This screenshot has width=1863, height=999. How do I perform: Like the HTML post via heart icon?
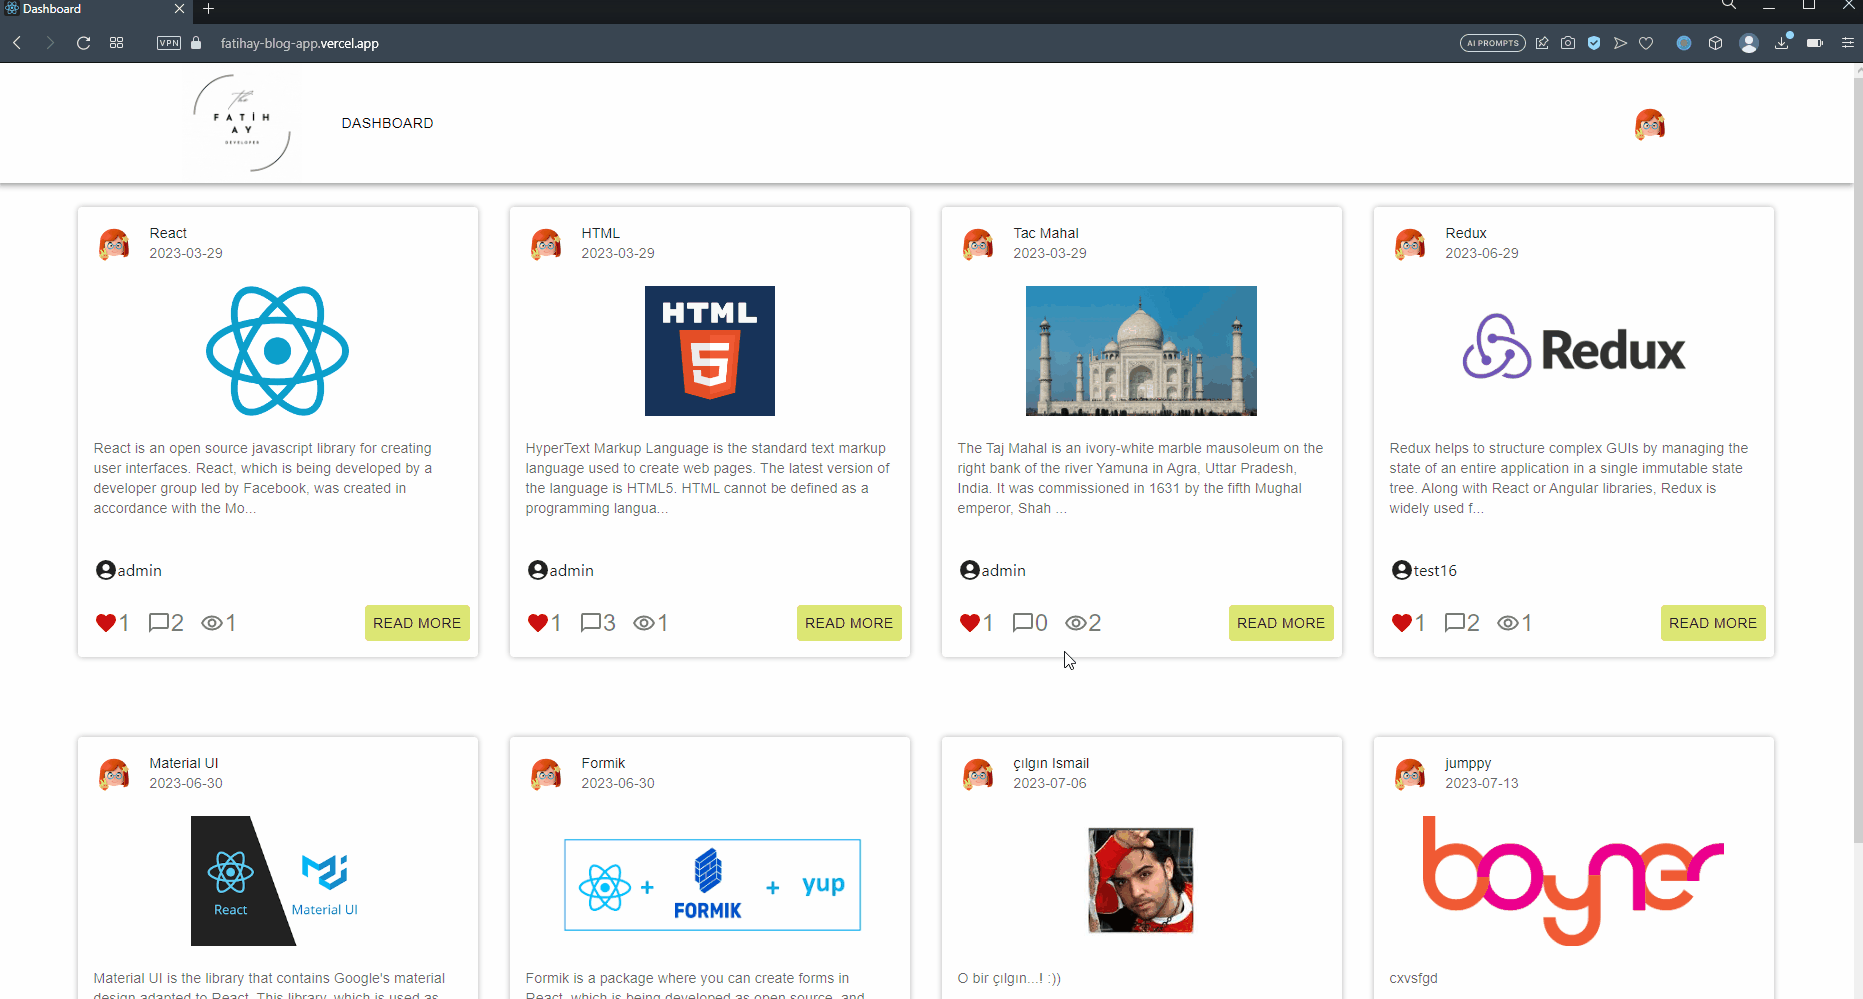537,623
